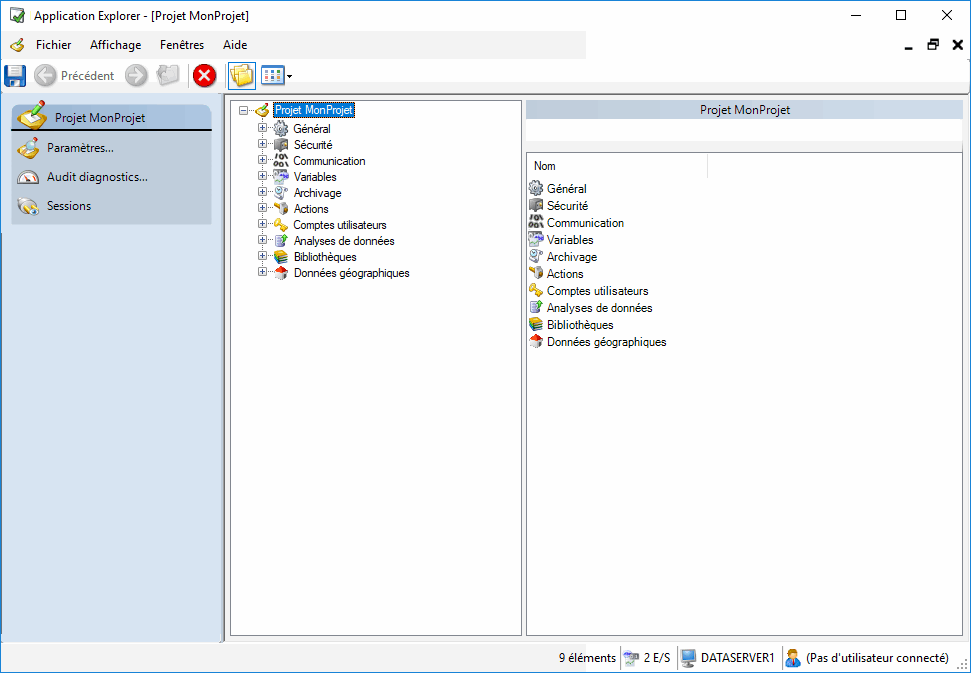Select Données géographiques in the right list
Image resolution: width=971 pixels, height=673 pixels.
[606, 342]
